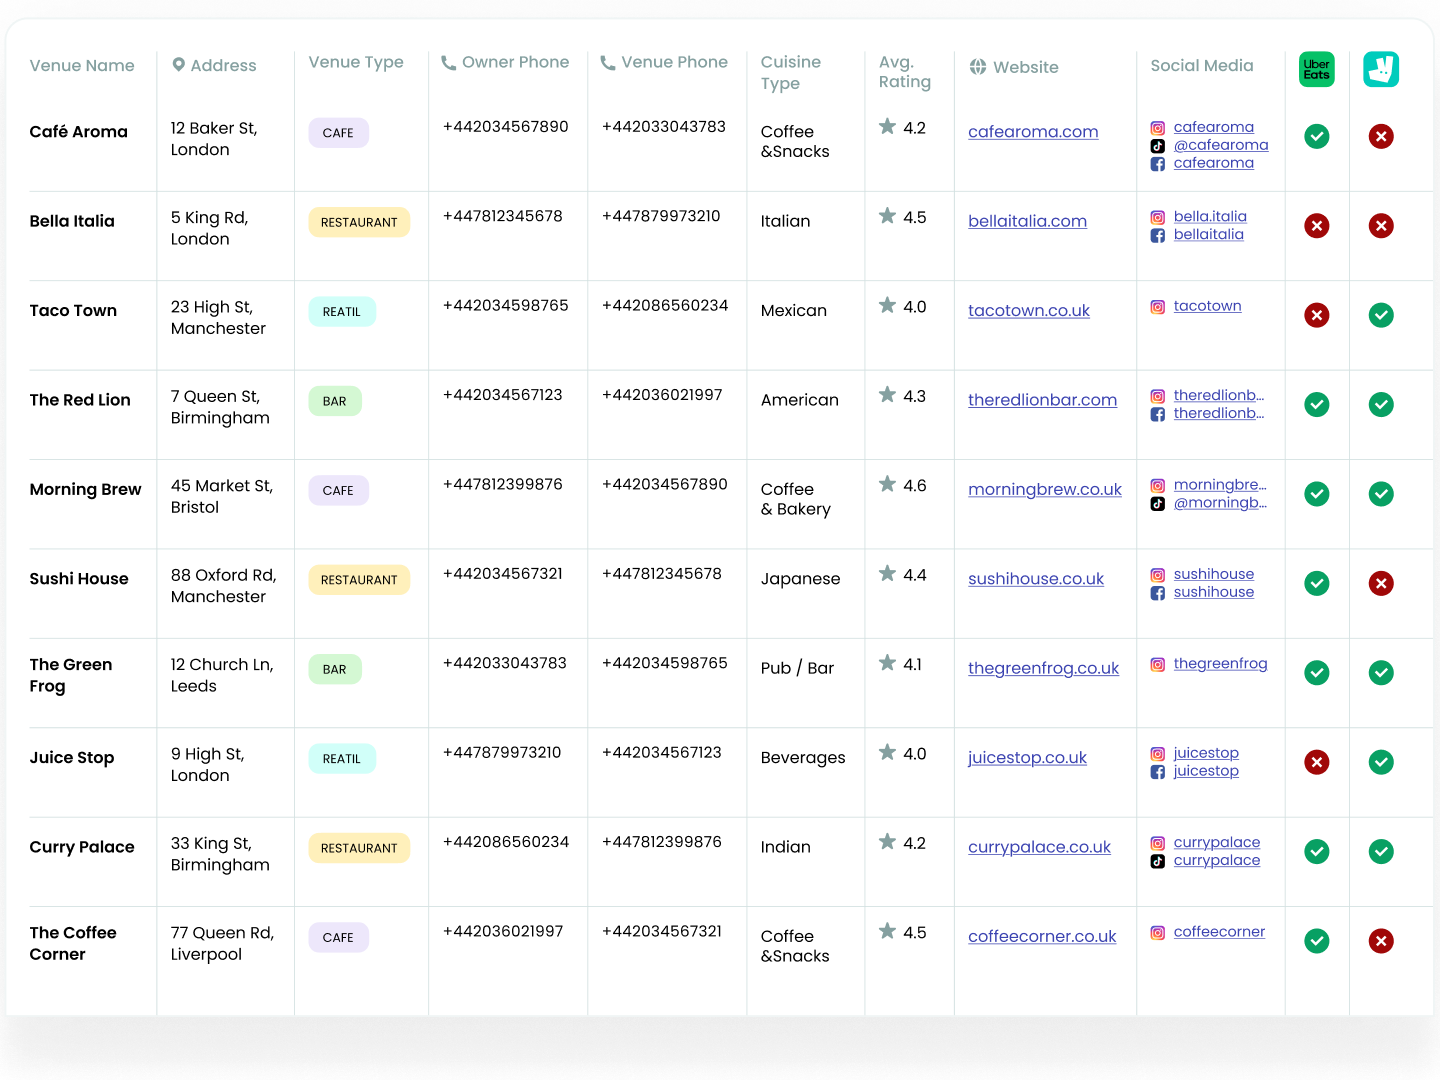Click the phone icon in Owner Phone header
Viewport: 1440px width, 1080px height.
(447, 62)
